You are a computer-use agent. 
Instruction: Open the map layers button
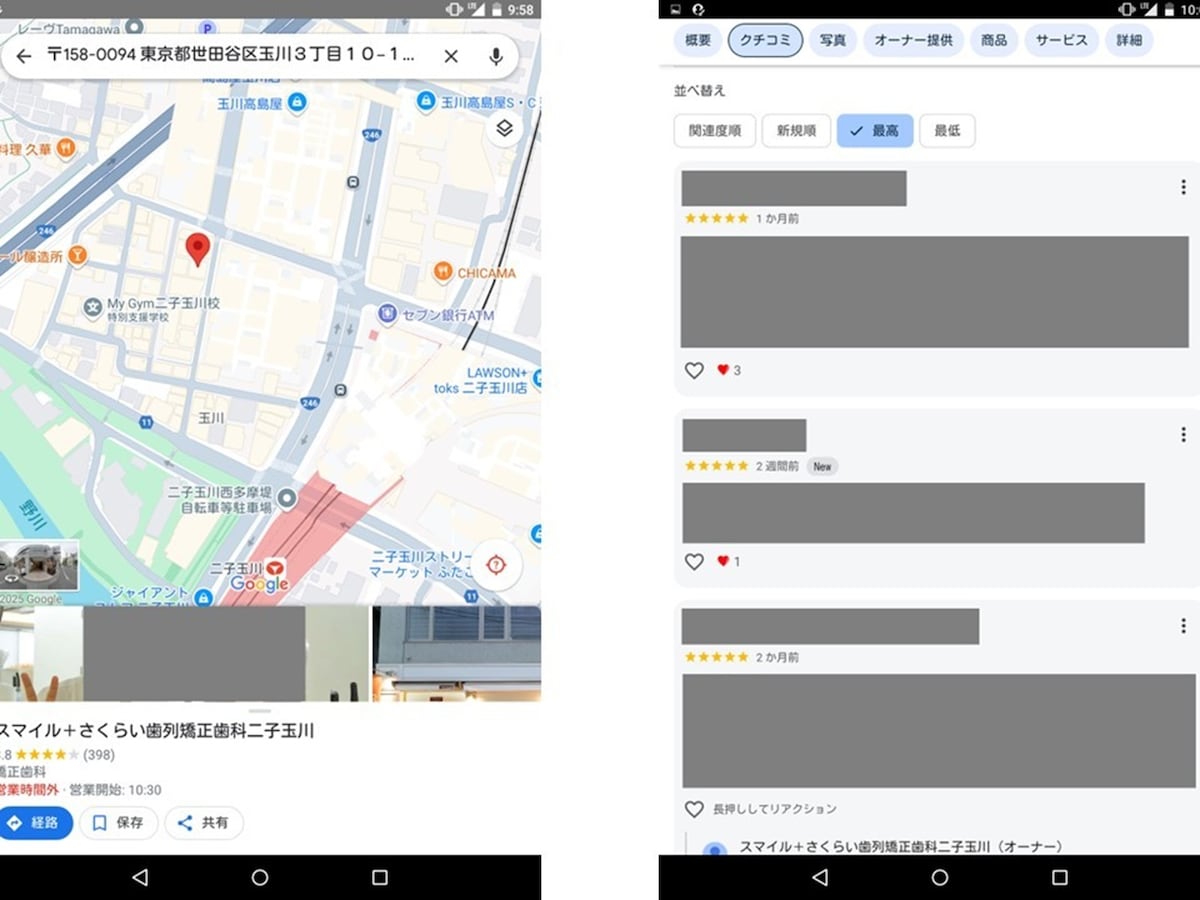[x=504, y=128]
